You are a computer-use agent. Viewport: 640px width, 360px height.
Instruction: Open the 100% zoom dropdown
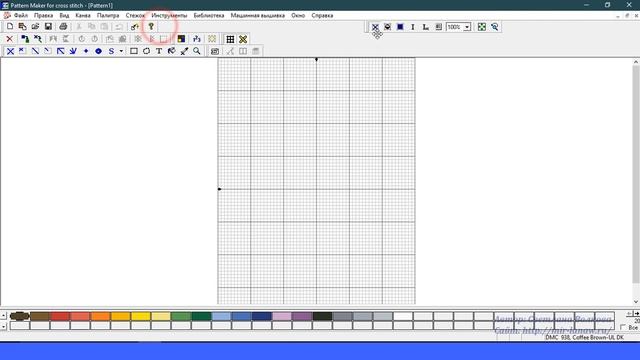pyautogui.click(x=467, y=27)
